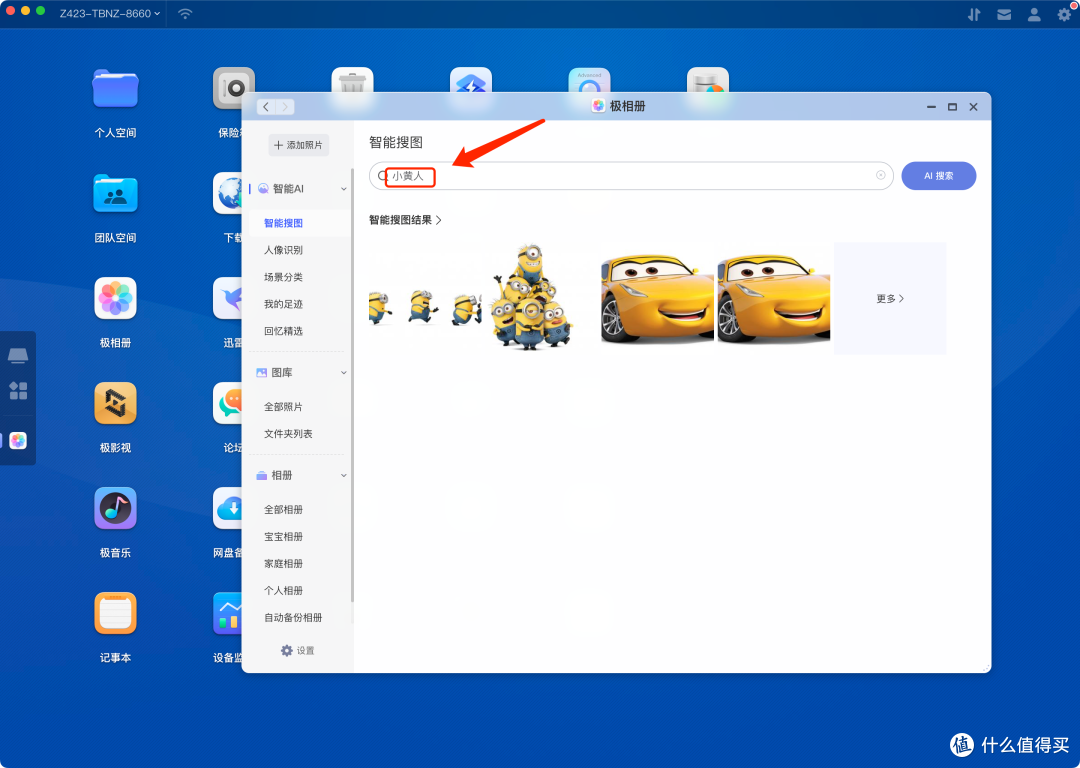The height and width of the screenshot is (768, 1080).
Task: Open the user account icon
Action: click(x=1034, y=14)
